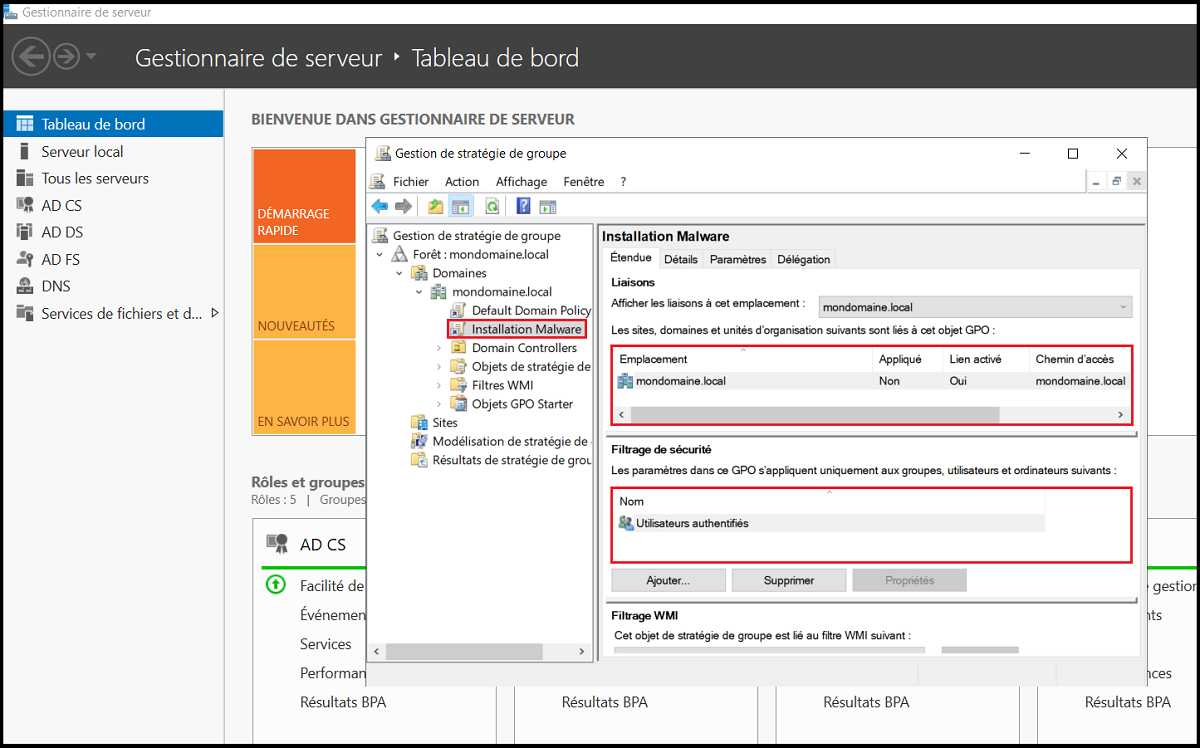
Task: Click the show/hide console tree icon
Action: pos(460,206)
